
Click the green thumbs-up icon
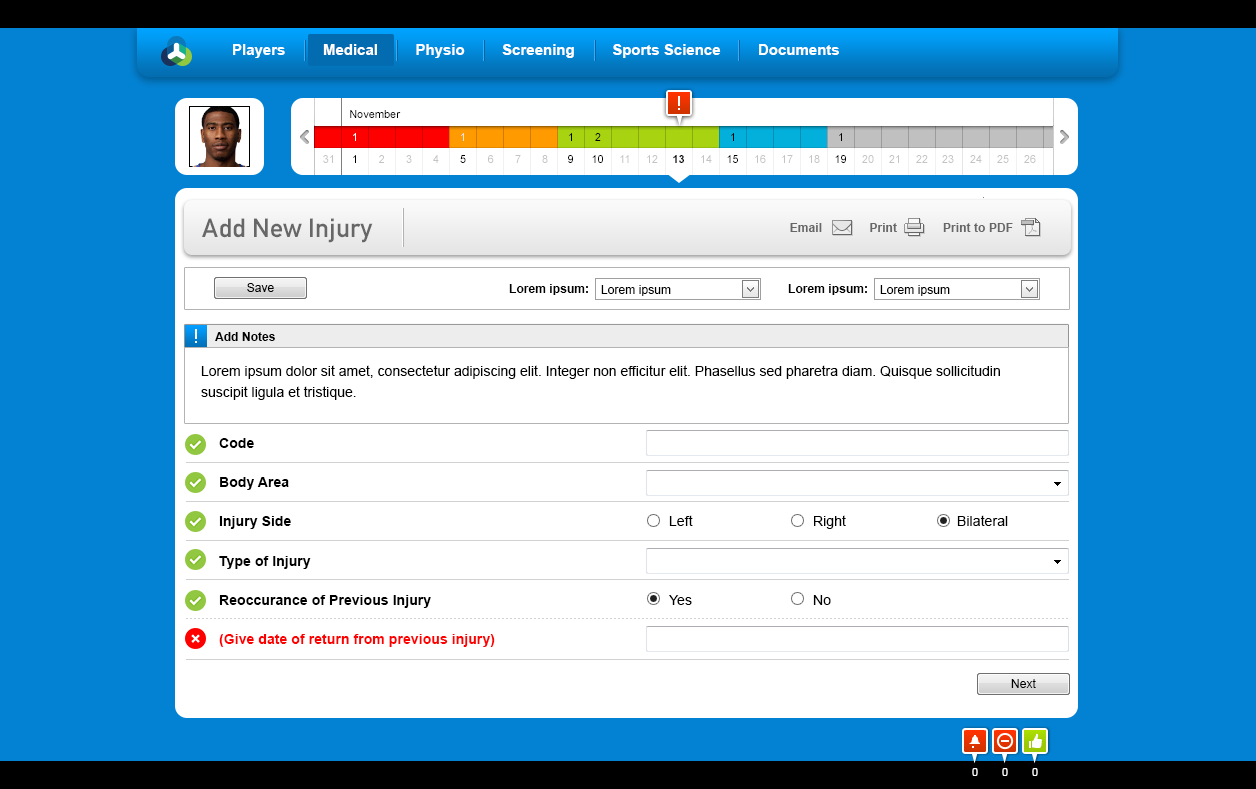tap(1035, 741)
